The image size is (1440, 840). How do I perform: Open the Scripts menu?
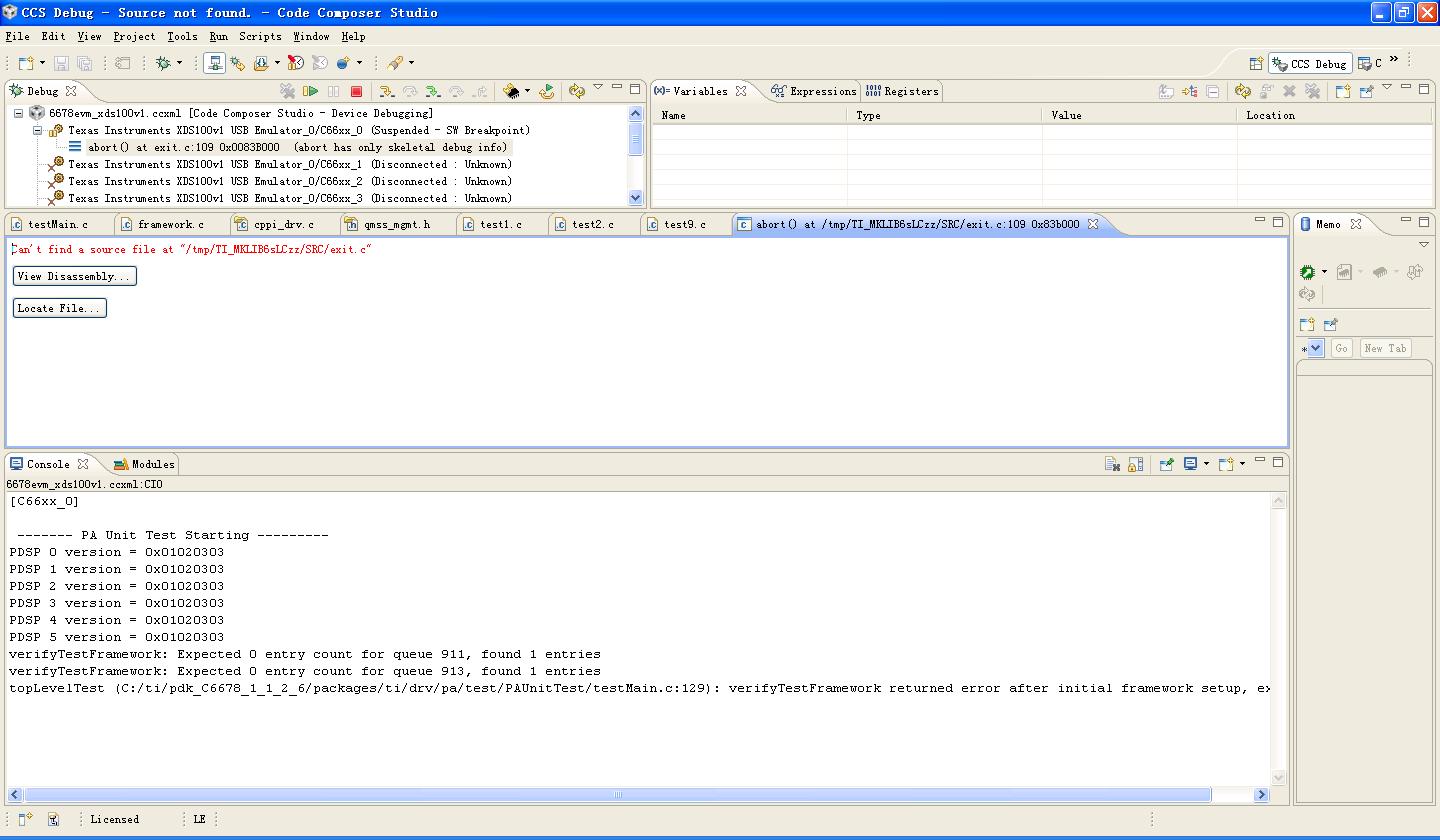[260, 36]
